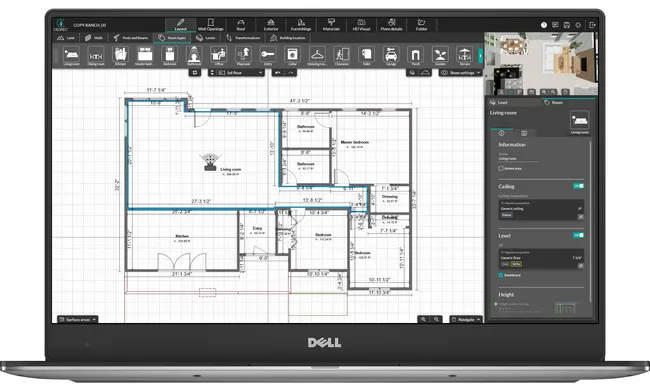
Task: Select the Playroom room type icon
Action: [243, 54]
